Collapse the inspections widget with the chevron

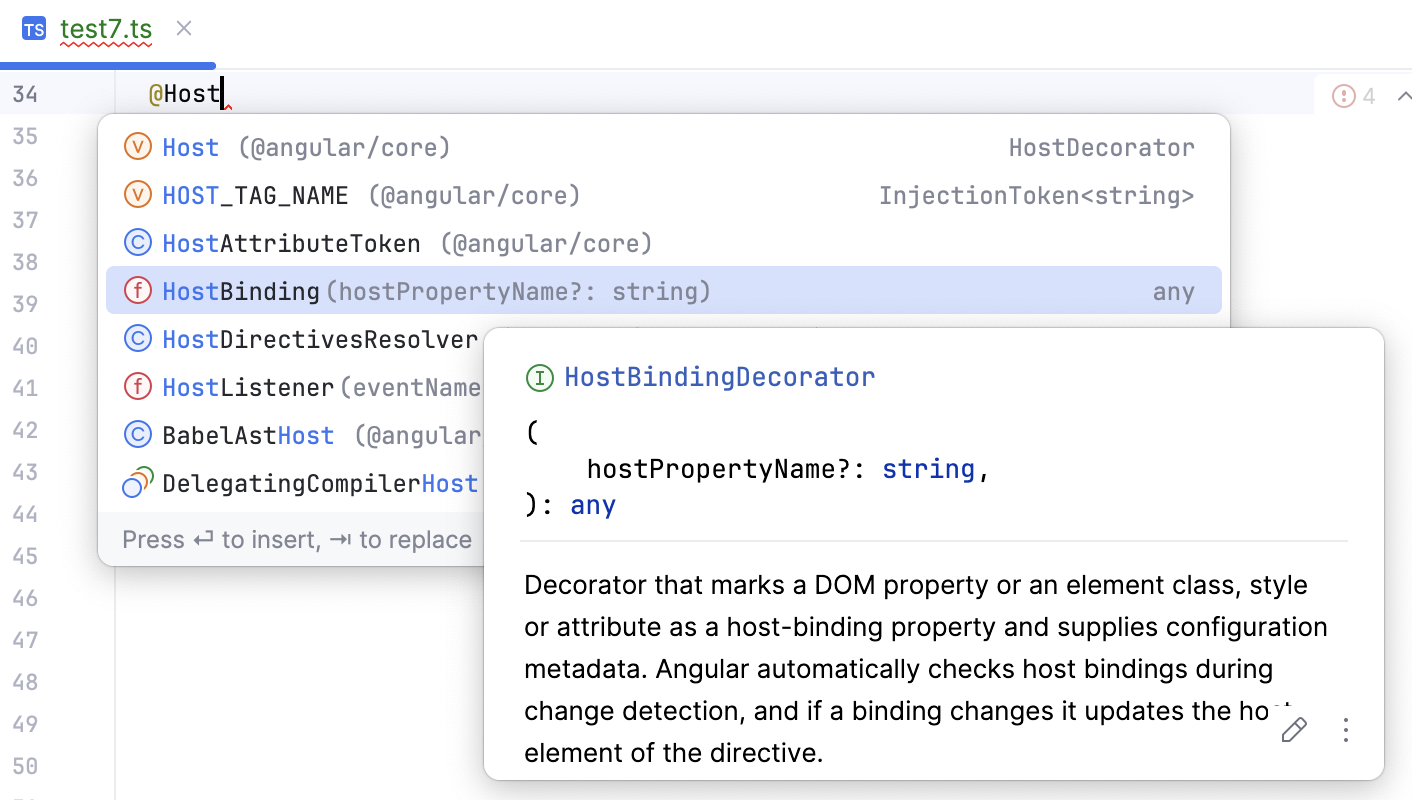coord(1404,94)
